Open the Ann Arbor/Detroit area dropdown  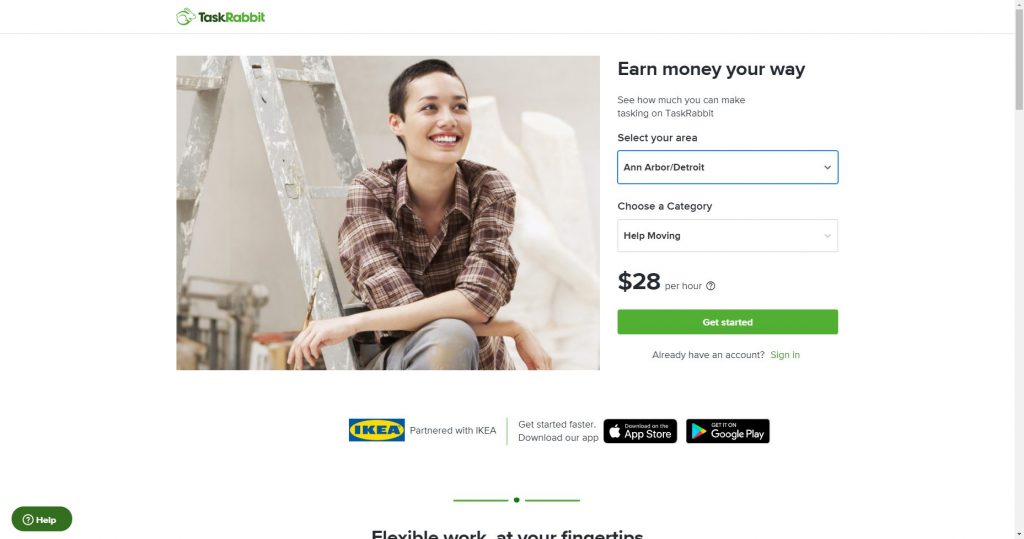pyautogui.click(x=728, y=167)
